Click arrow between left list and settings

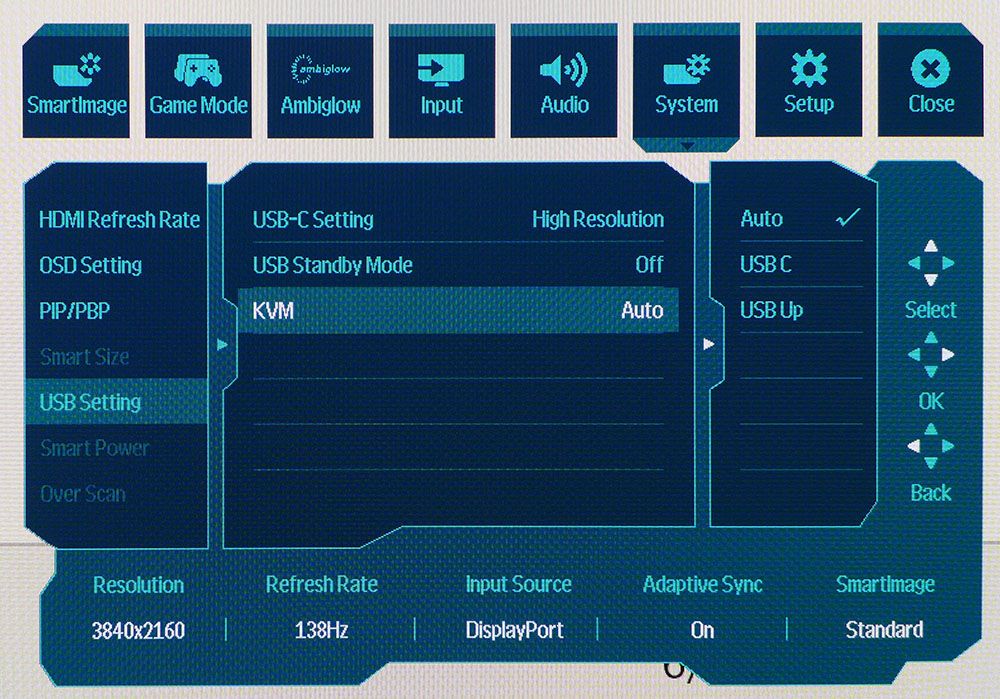(x=223, y=345)
